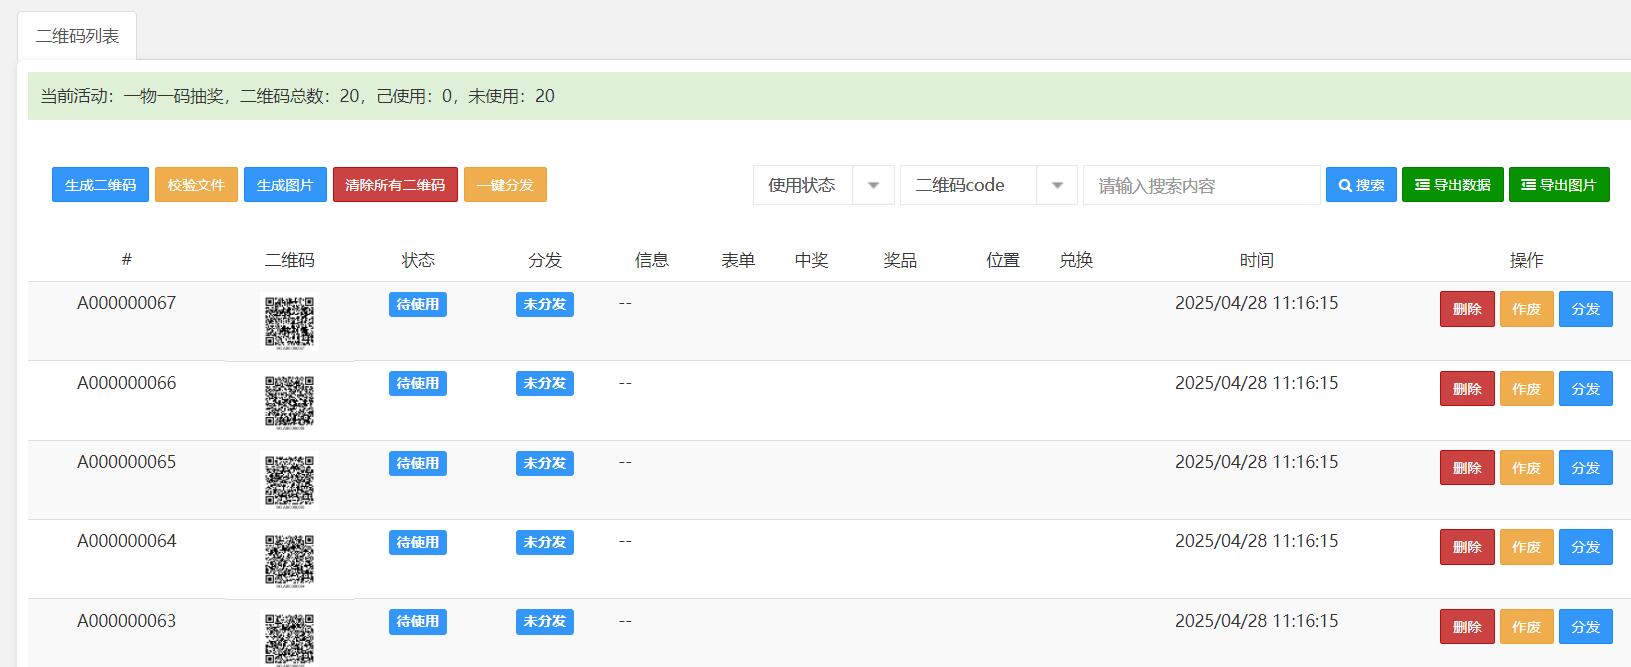Click the 未分发 badge for A000000067

[545, 304]
